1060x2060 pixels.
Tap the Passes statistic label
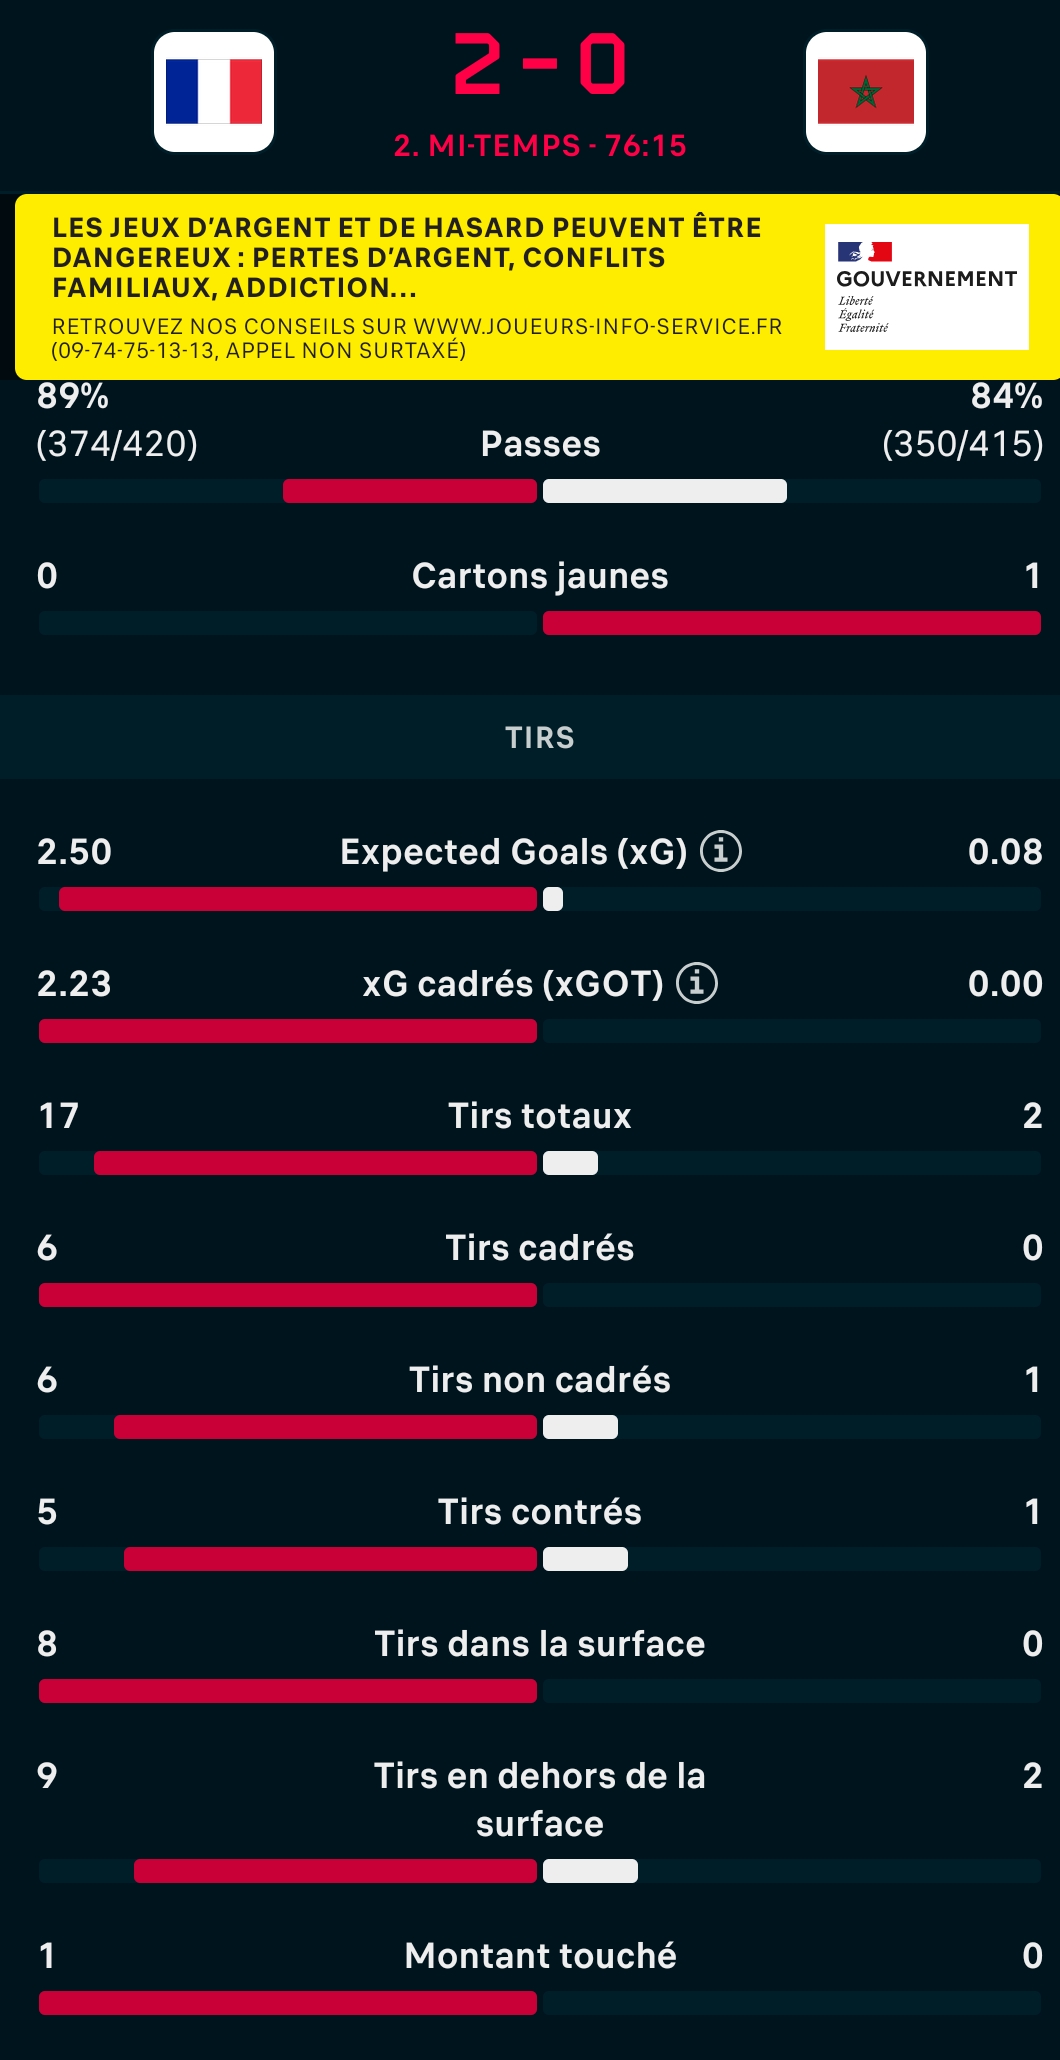coord(540,444)
